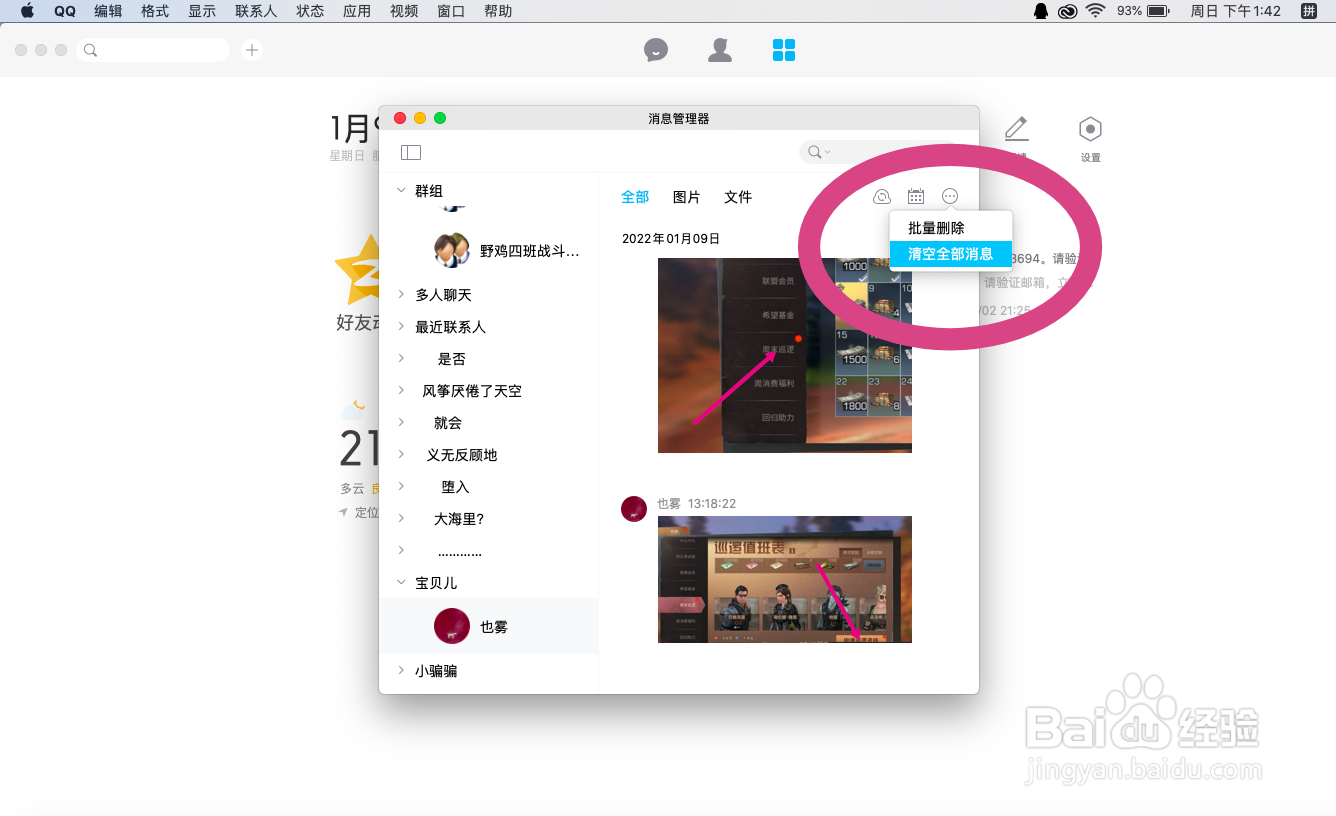
Task: Collapse the 群组 group
Action: (401, 190)
